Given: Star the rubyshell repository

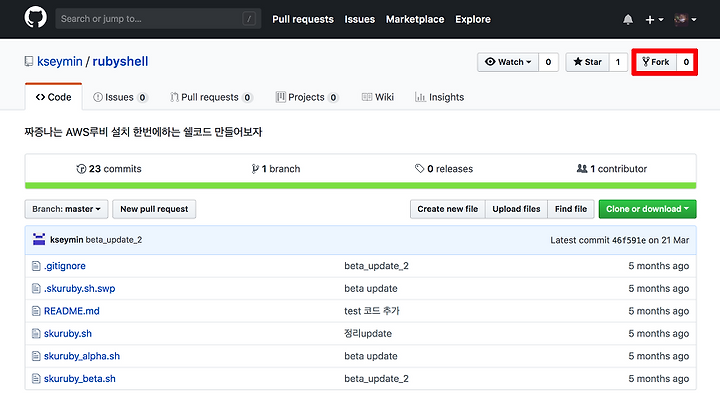Looking at the screenshot, I should 587,62.
